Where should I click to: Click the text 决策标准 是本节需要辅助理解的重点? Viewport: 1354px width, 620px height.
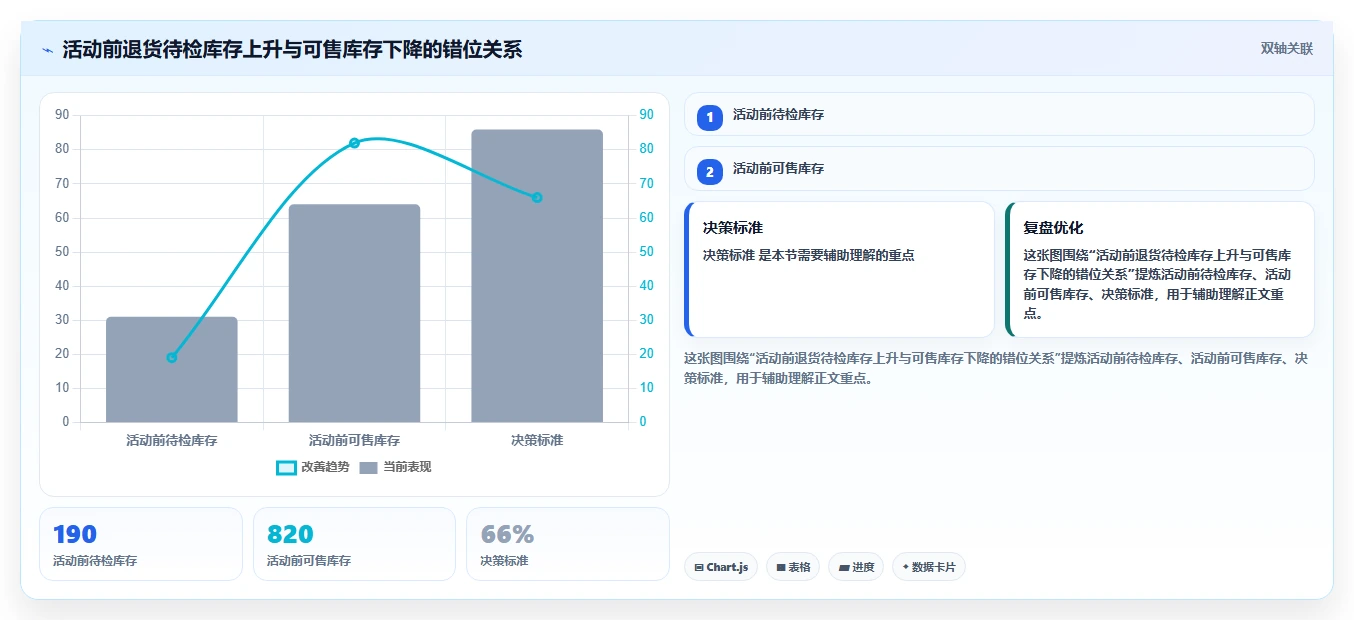808,255
